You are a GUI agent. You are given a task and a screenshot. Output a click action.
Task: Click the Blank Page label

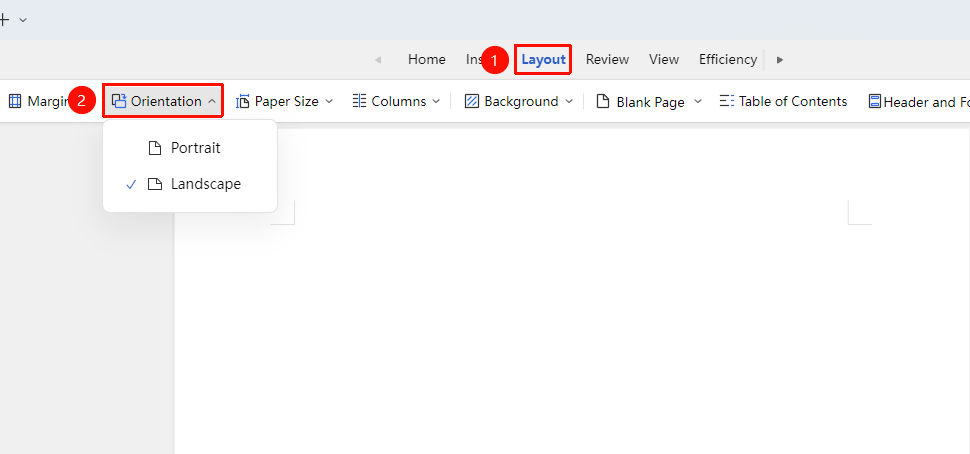[x=651, y=102]
